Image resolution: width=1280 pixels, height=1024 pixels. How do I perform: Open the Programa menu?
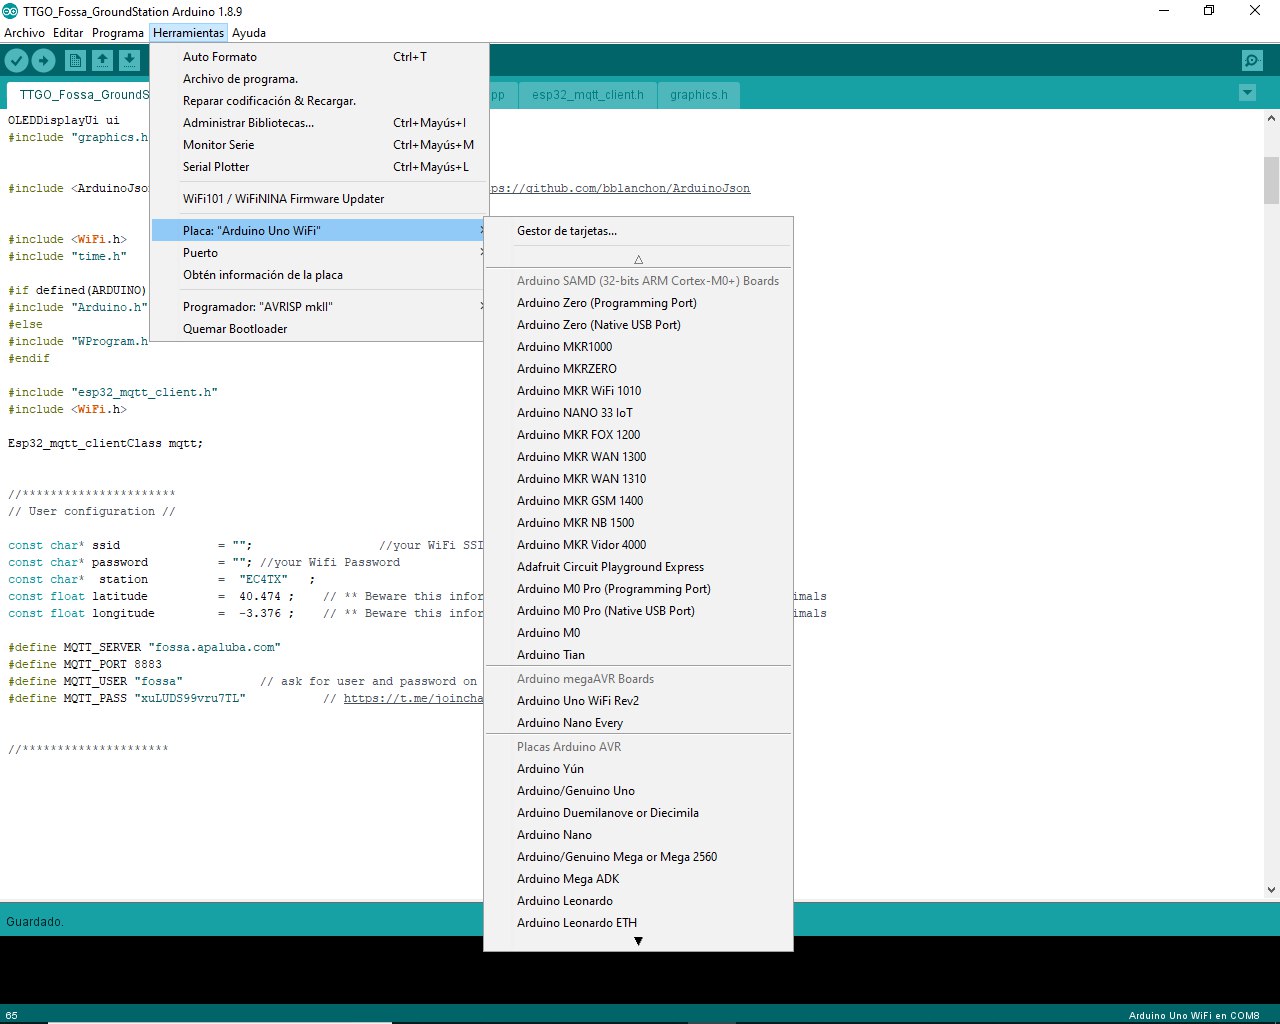point(118,33)
